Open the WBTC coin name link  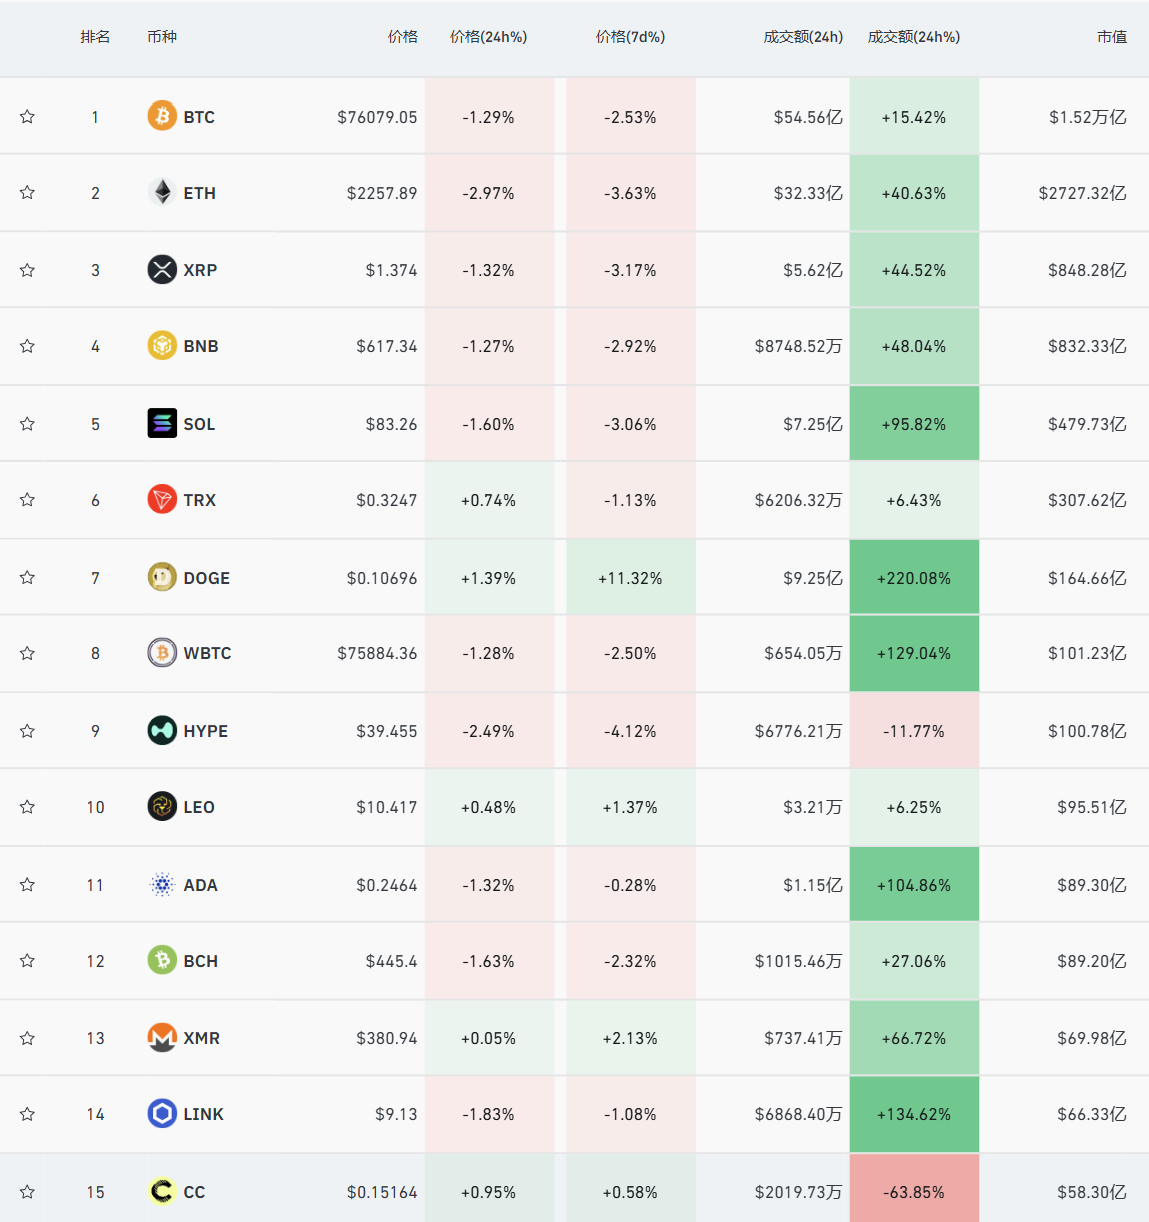(x=207, y=653)
